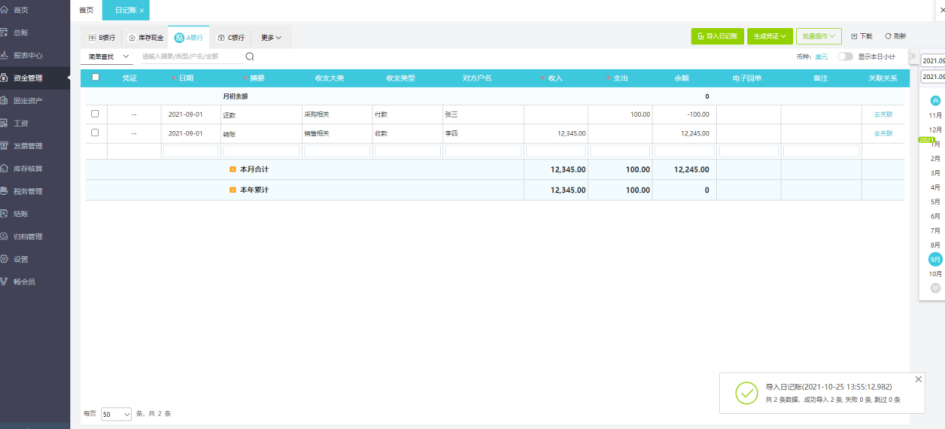Expand the 本年累计 row icon
The height and width of the screenshot is (429, 945).
click(x=233, y=190)
